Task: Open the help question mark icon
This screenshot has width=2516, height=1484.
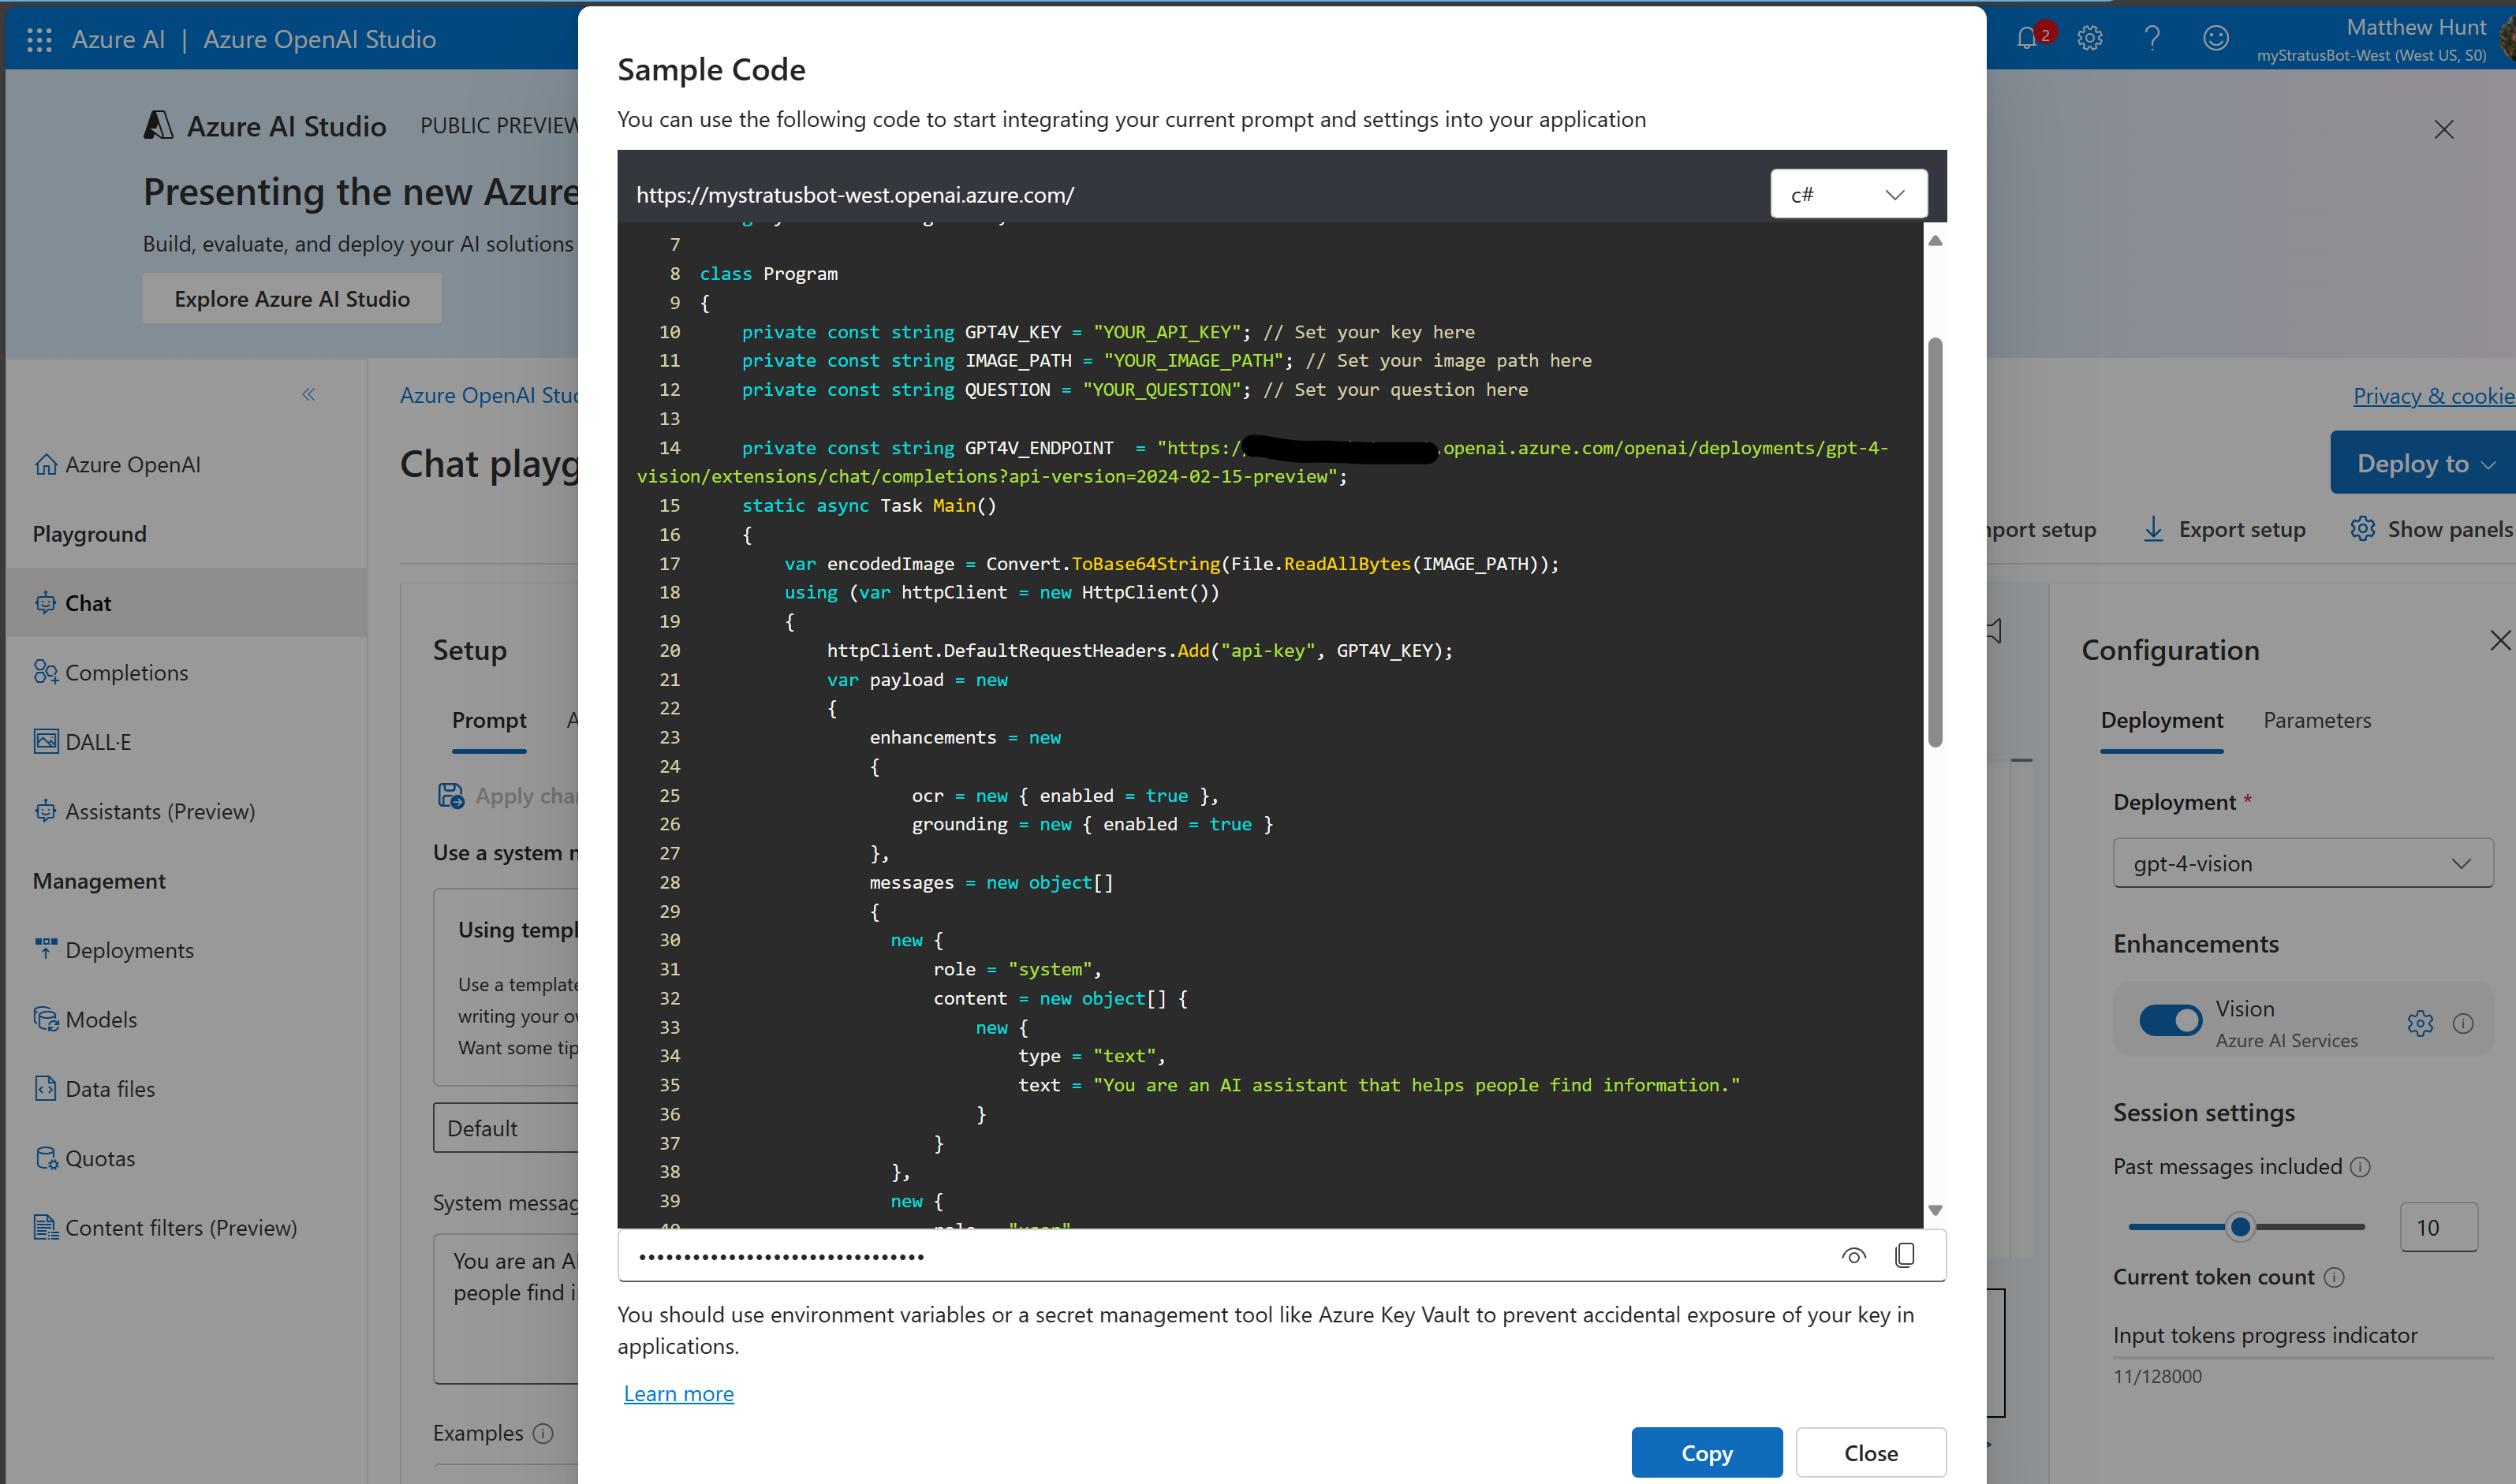Action: point(2152,38)
